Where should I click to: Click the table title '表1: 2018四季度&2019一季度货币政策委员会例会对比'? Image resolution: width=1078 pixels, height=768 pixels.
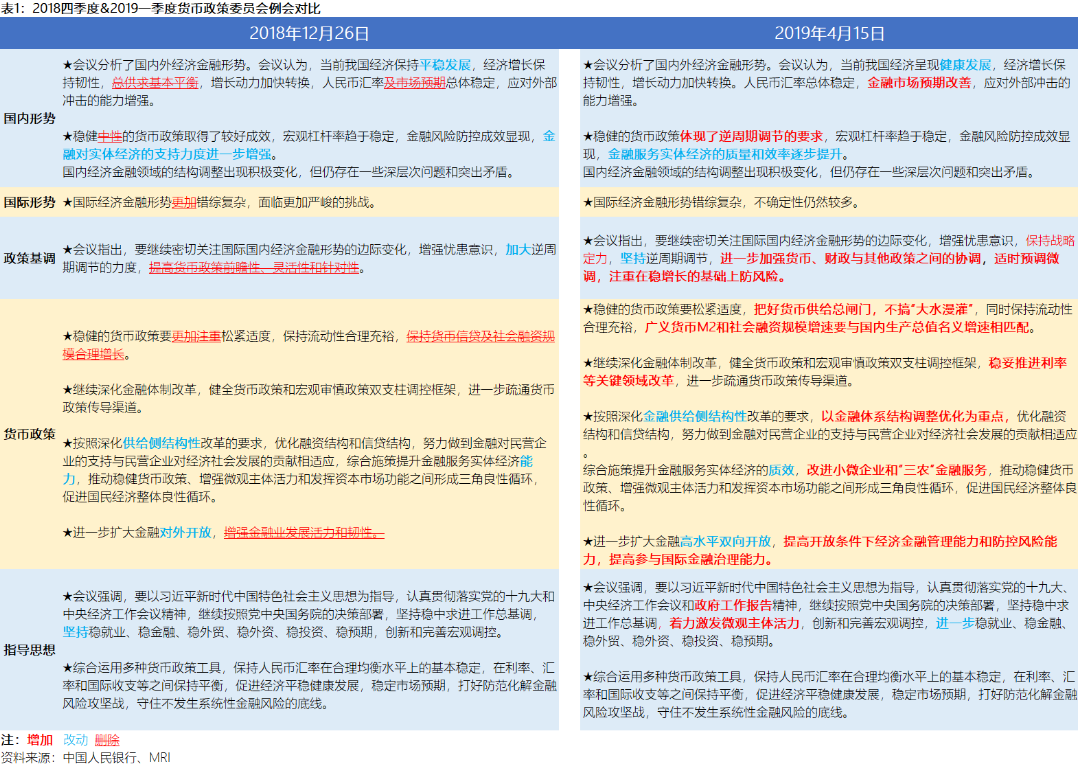tap(160, 8)
